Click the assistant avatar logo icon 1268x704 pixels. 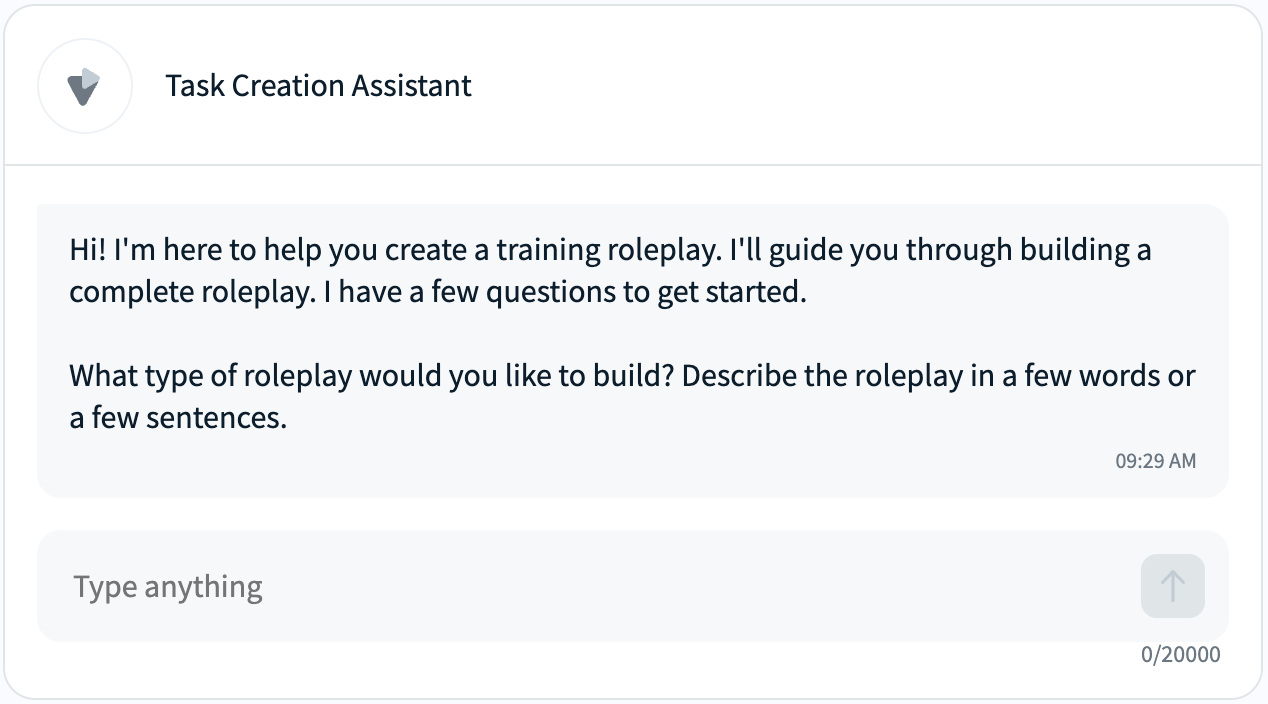tap(85, 86)
